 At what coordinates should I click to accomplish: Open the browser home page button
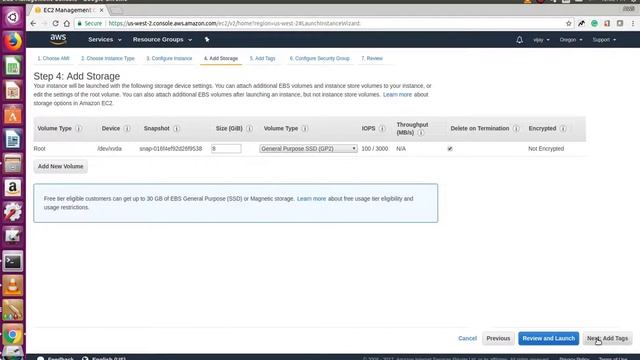[x=67, y=24]
